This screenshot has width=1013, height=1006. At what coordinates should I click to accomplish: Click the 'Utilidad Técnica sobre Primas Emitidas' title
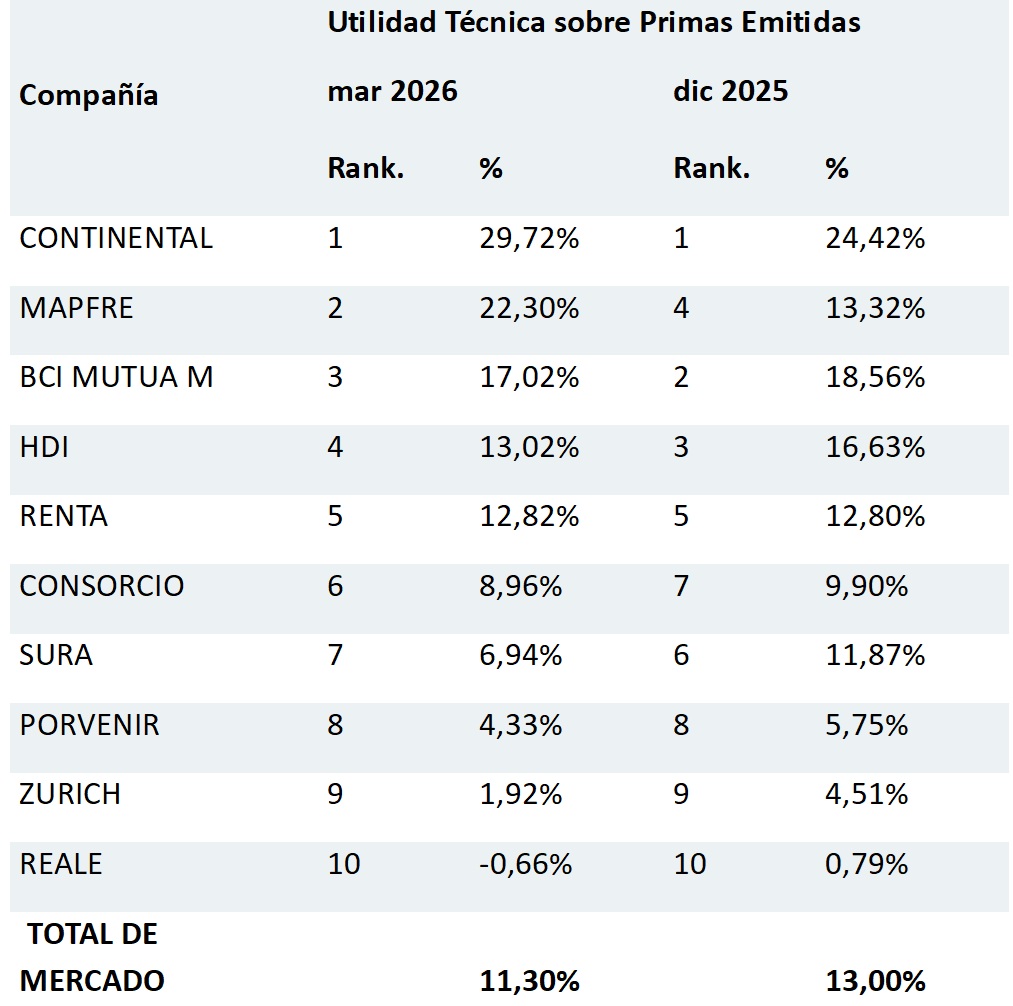point(594,23)
